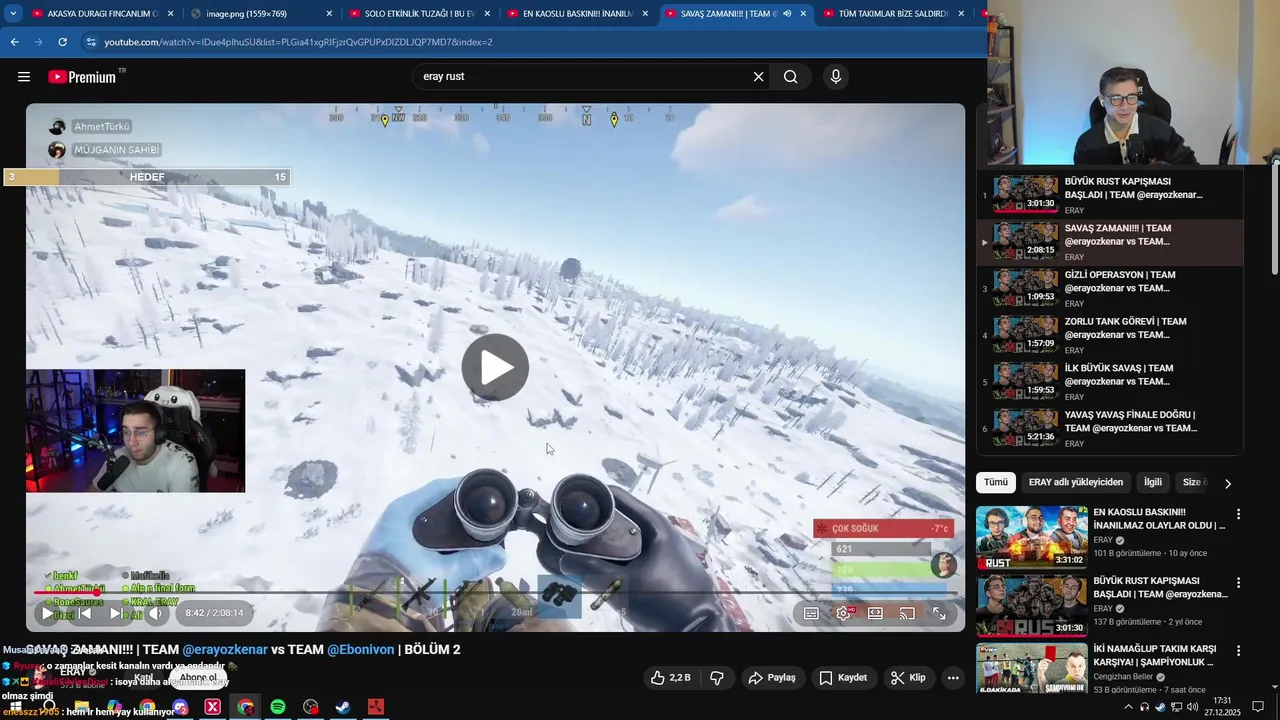Switch to TÜM TAKIMLAR BİZE SALDIRDI tab
The image size is (1280, 720).
click(893, 14)
